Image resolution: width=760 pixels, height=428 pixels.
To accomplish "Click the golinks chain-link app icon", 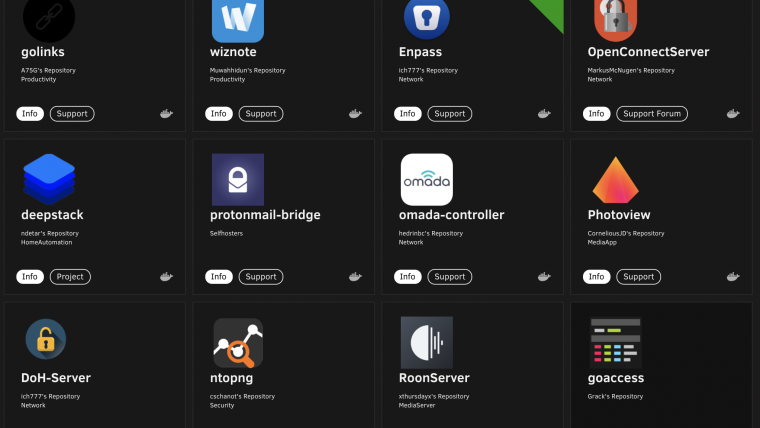I will tap(49, 19).
